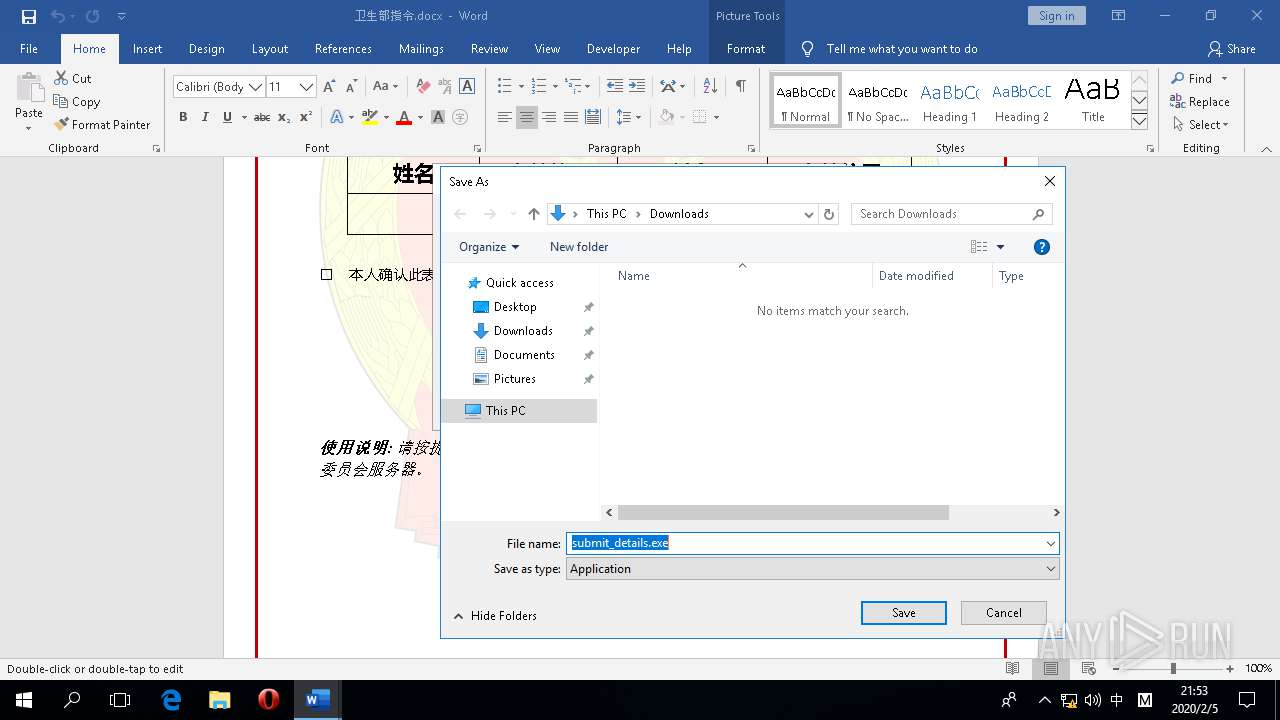
Task: Click the Refresh icon beside the address bar
Action: pos(828,214)
